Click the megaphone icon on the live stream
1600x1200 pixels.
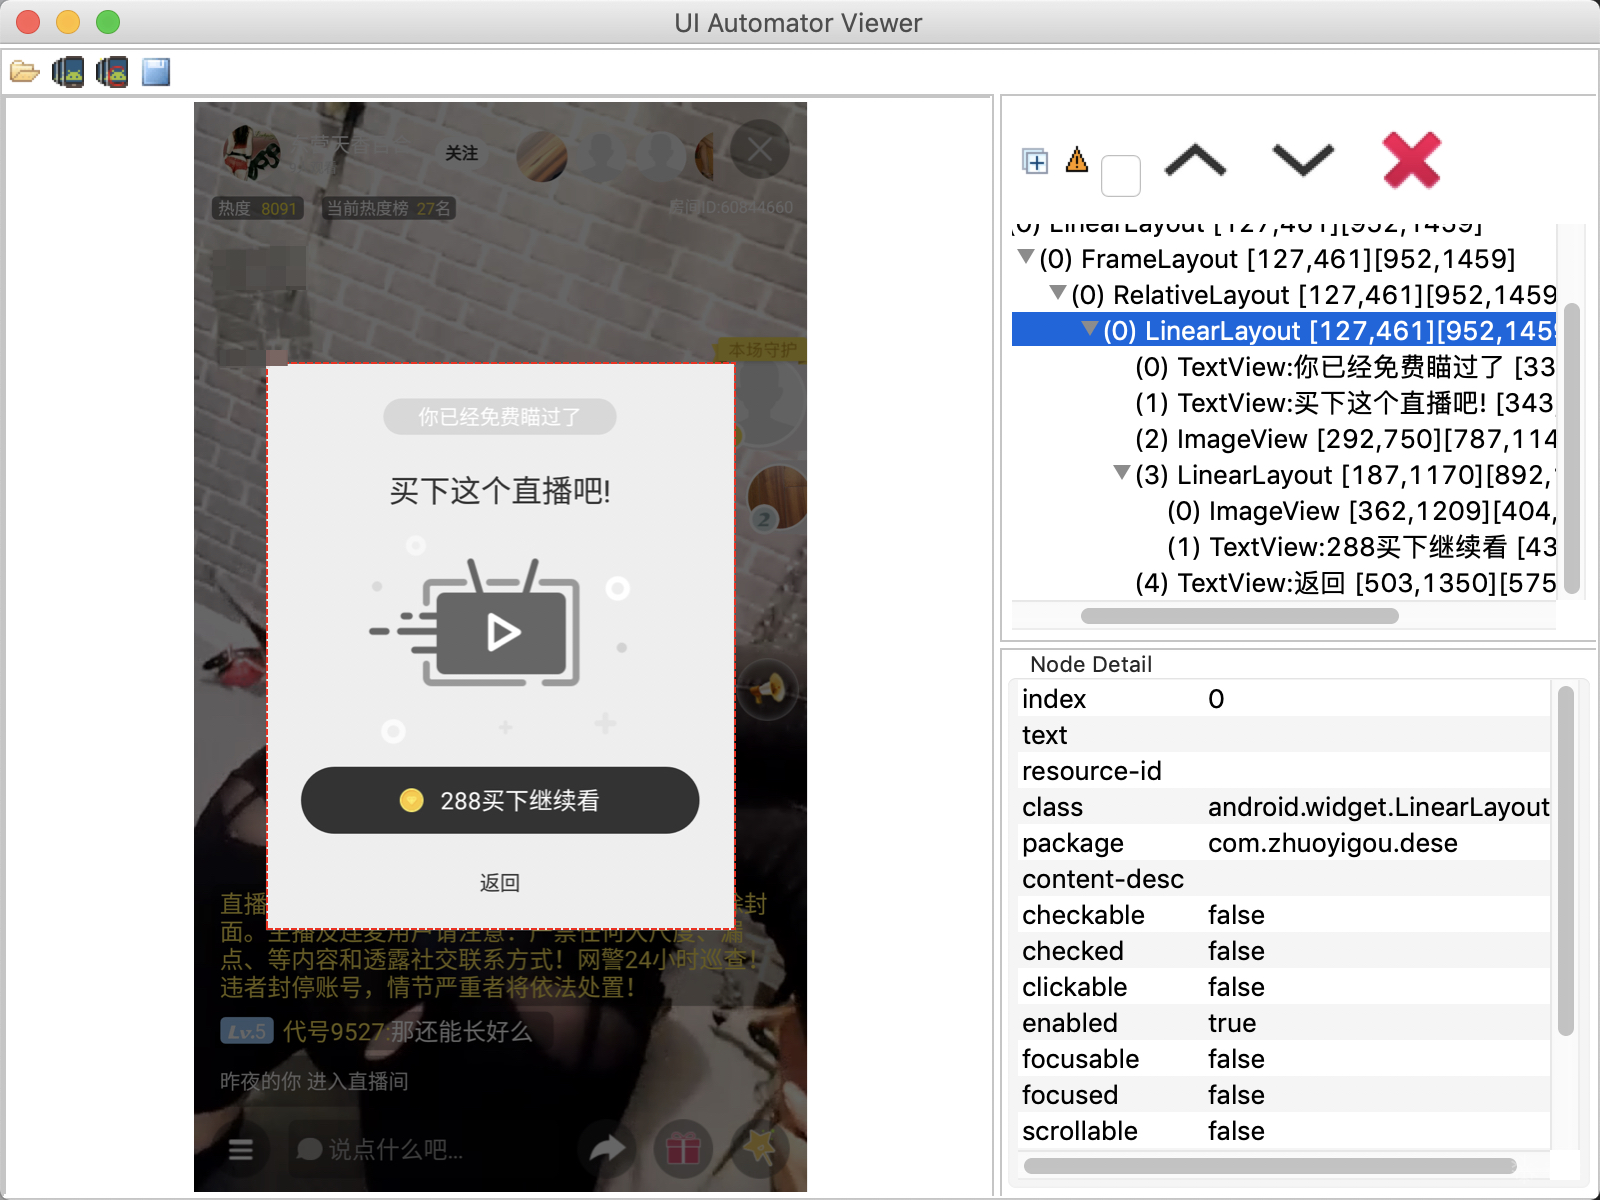(x=768, y=689)
